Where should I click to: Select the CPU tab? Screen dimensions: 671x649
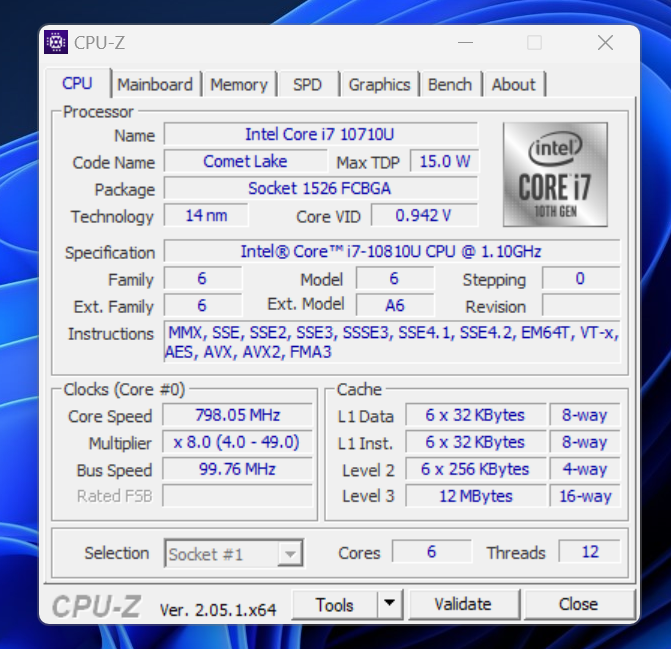tap(77, 84)
